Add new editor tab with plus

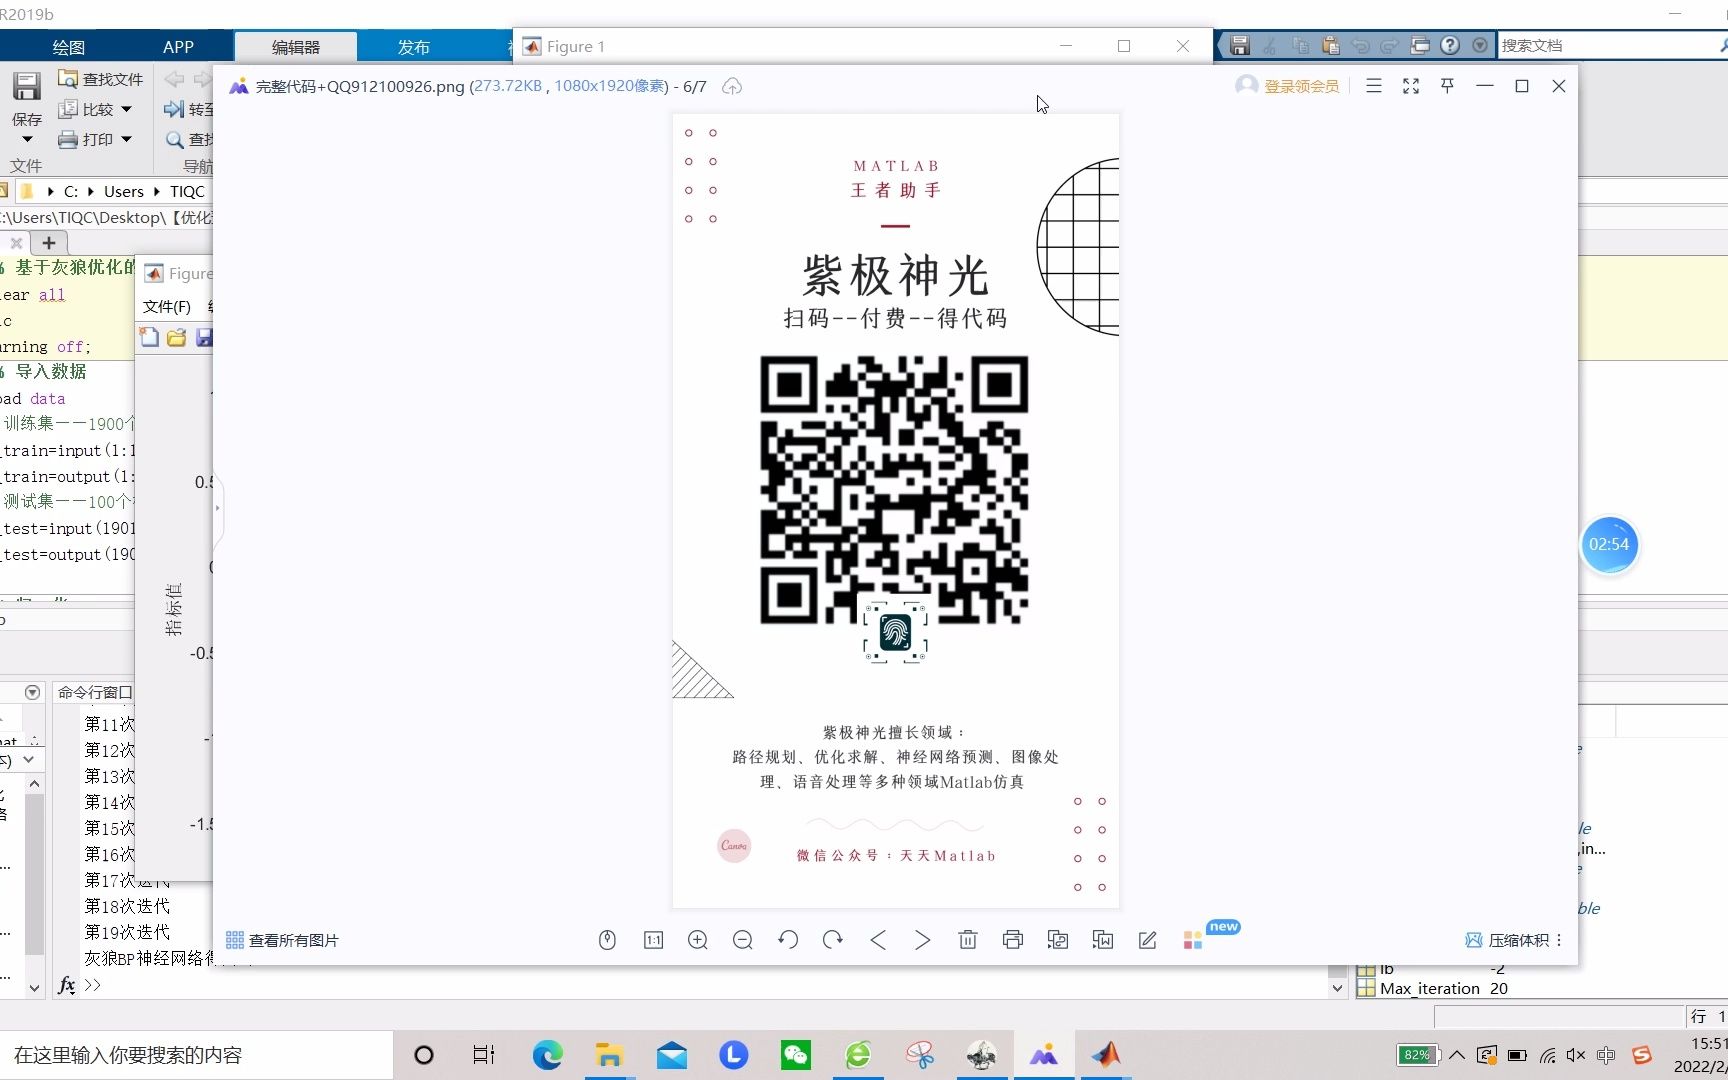(x=48, y=243)
